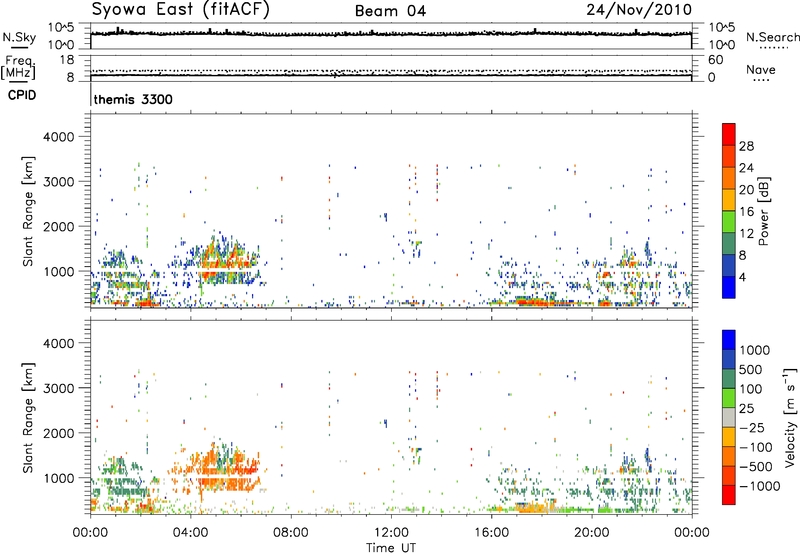Click the 2000 tick on the velocity panel axis

[x=59, y=433]
